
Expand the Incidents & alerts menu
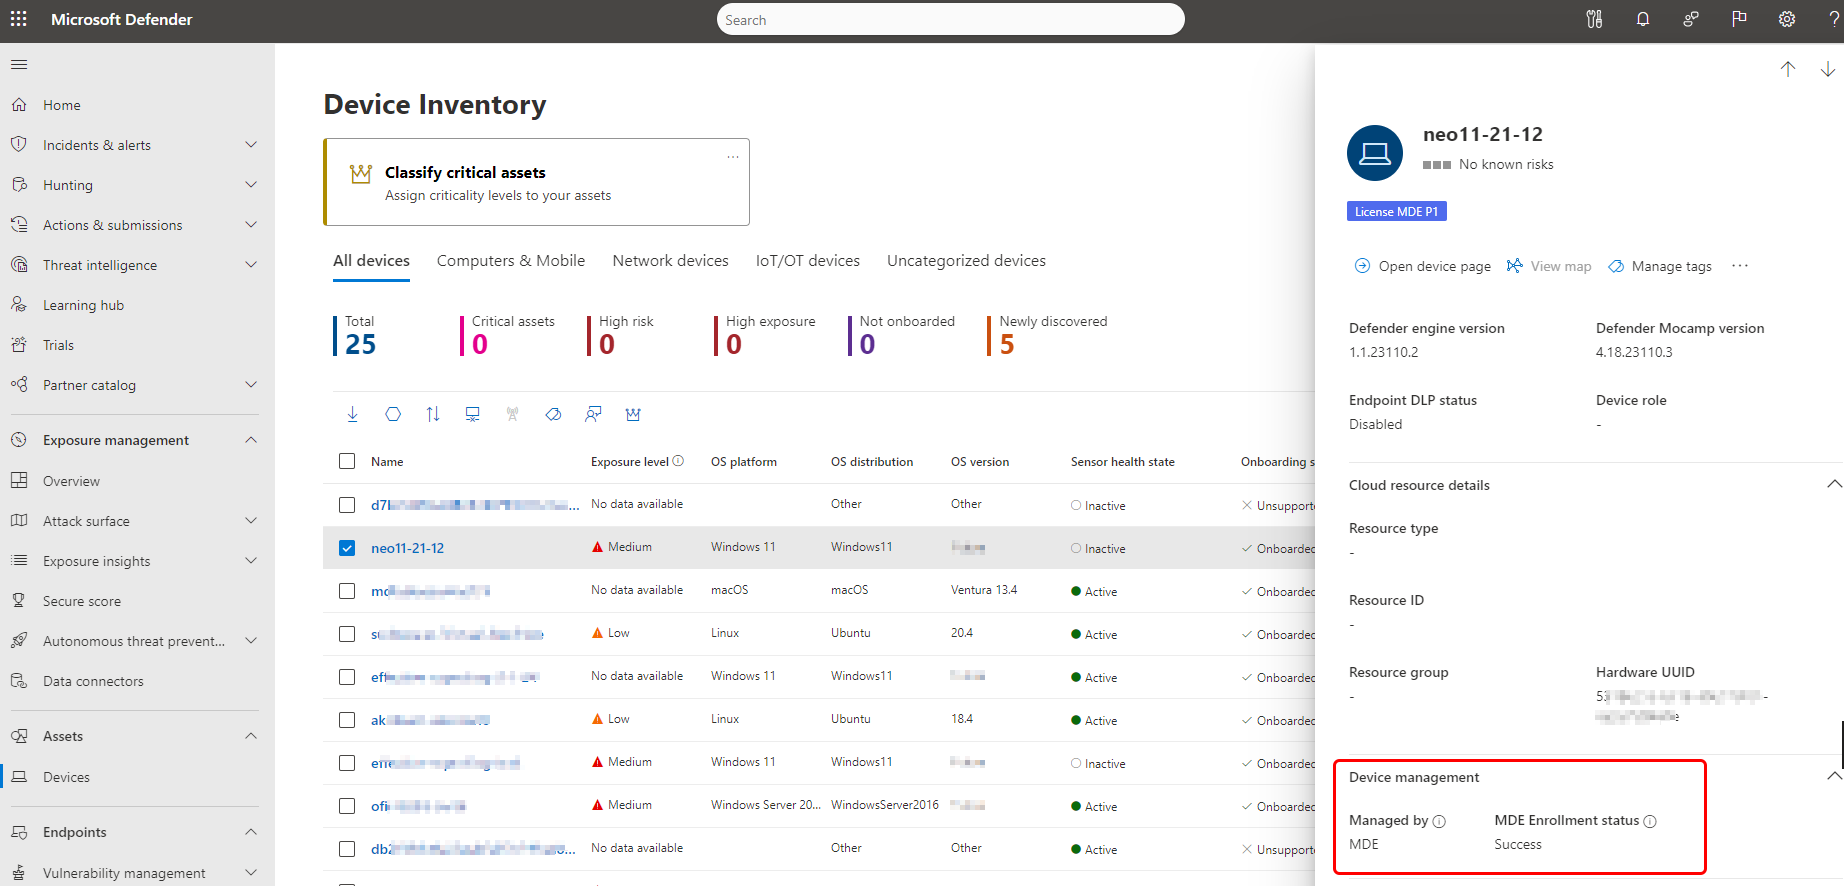pyautogui.click(x=250, y=145)
